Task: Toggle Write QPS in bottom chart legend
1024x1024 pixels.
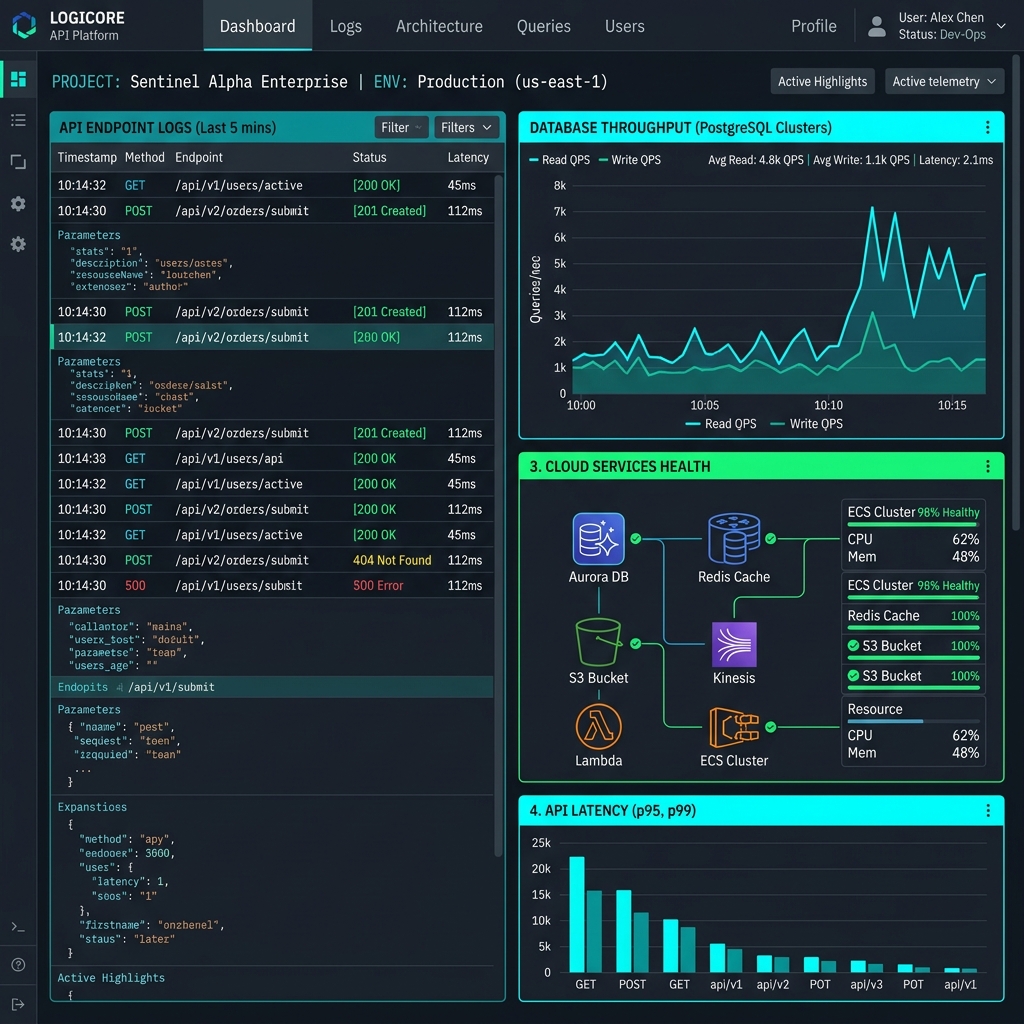Action: point(807,424)
